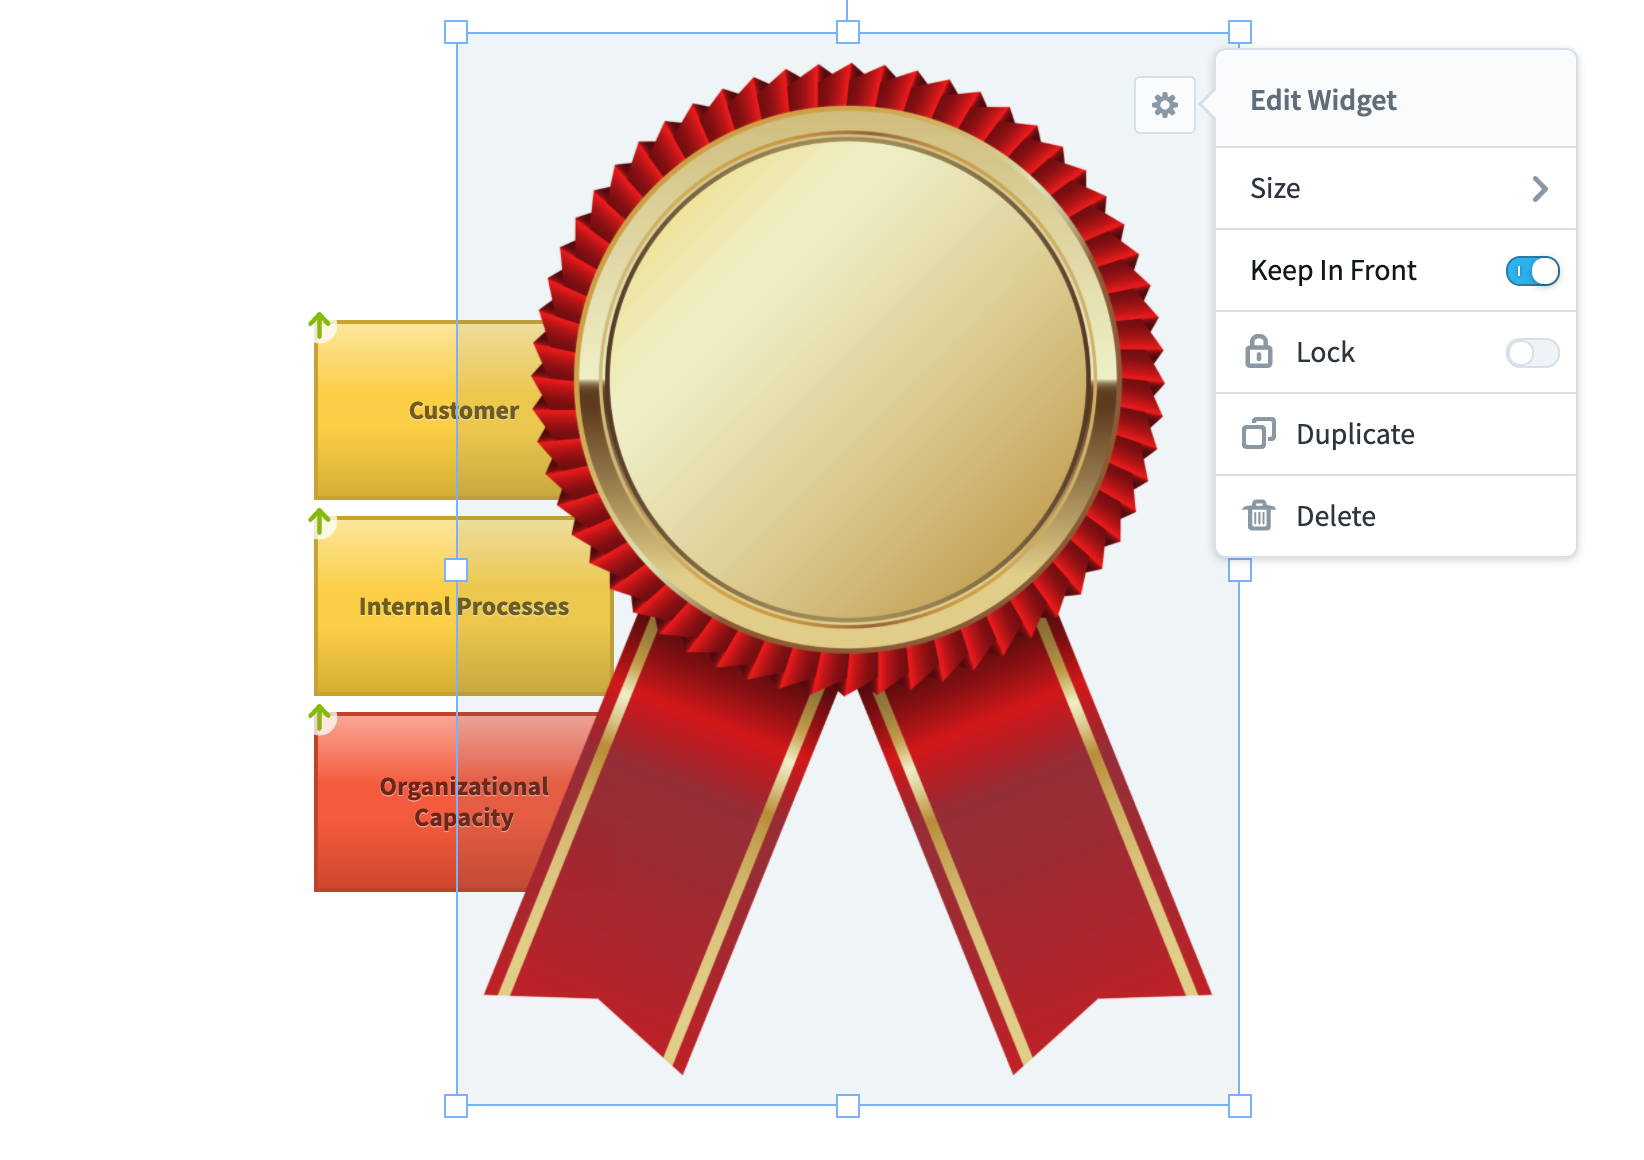Click the Edit Widget header text
Screen dimensions: 1644x1160
tap(1323, 100)
